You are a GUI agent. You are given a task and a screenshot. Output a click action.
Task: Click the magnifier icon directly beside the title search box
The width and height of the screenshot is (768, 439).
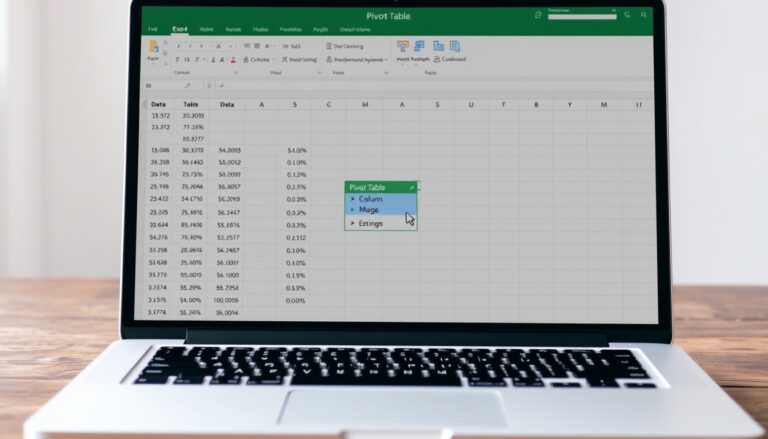[627, 15]
